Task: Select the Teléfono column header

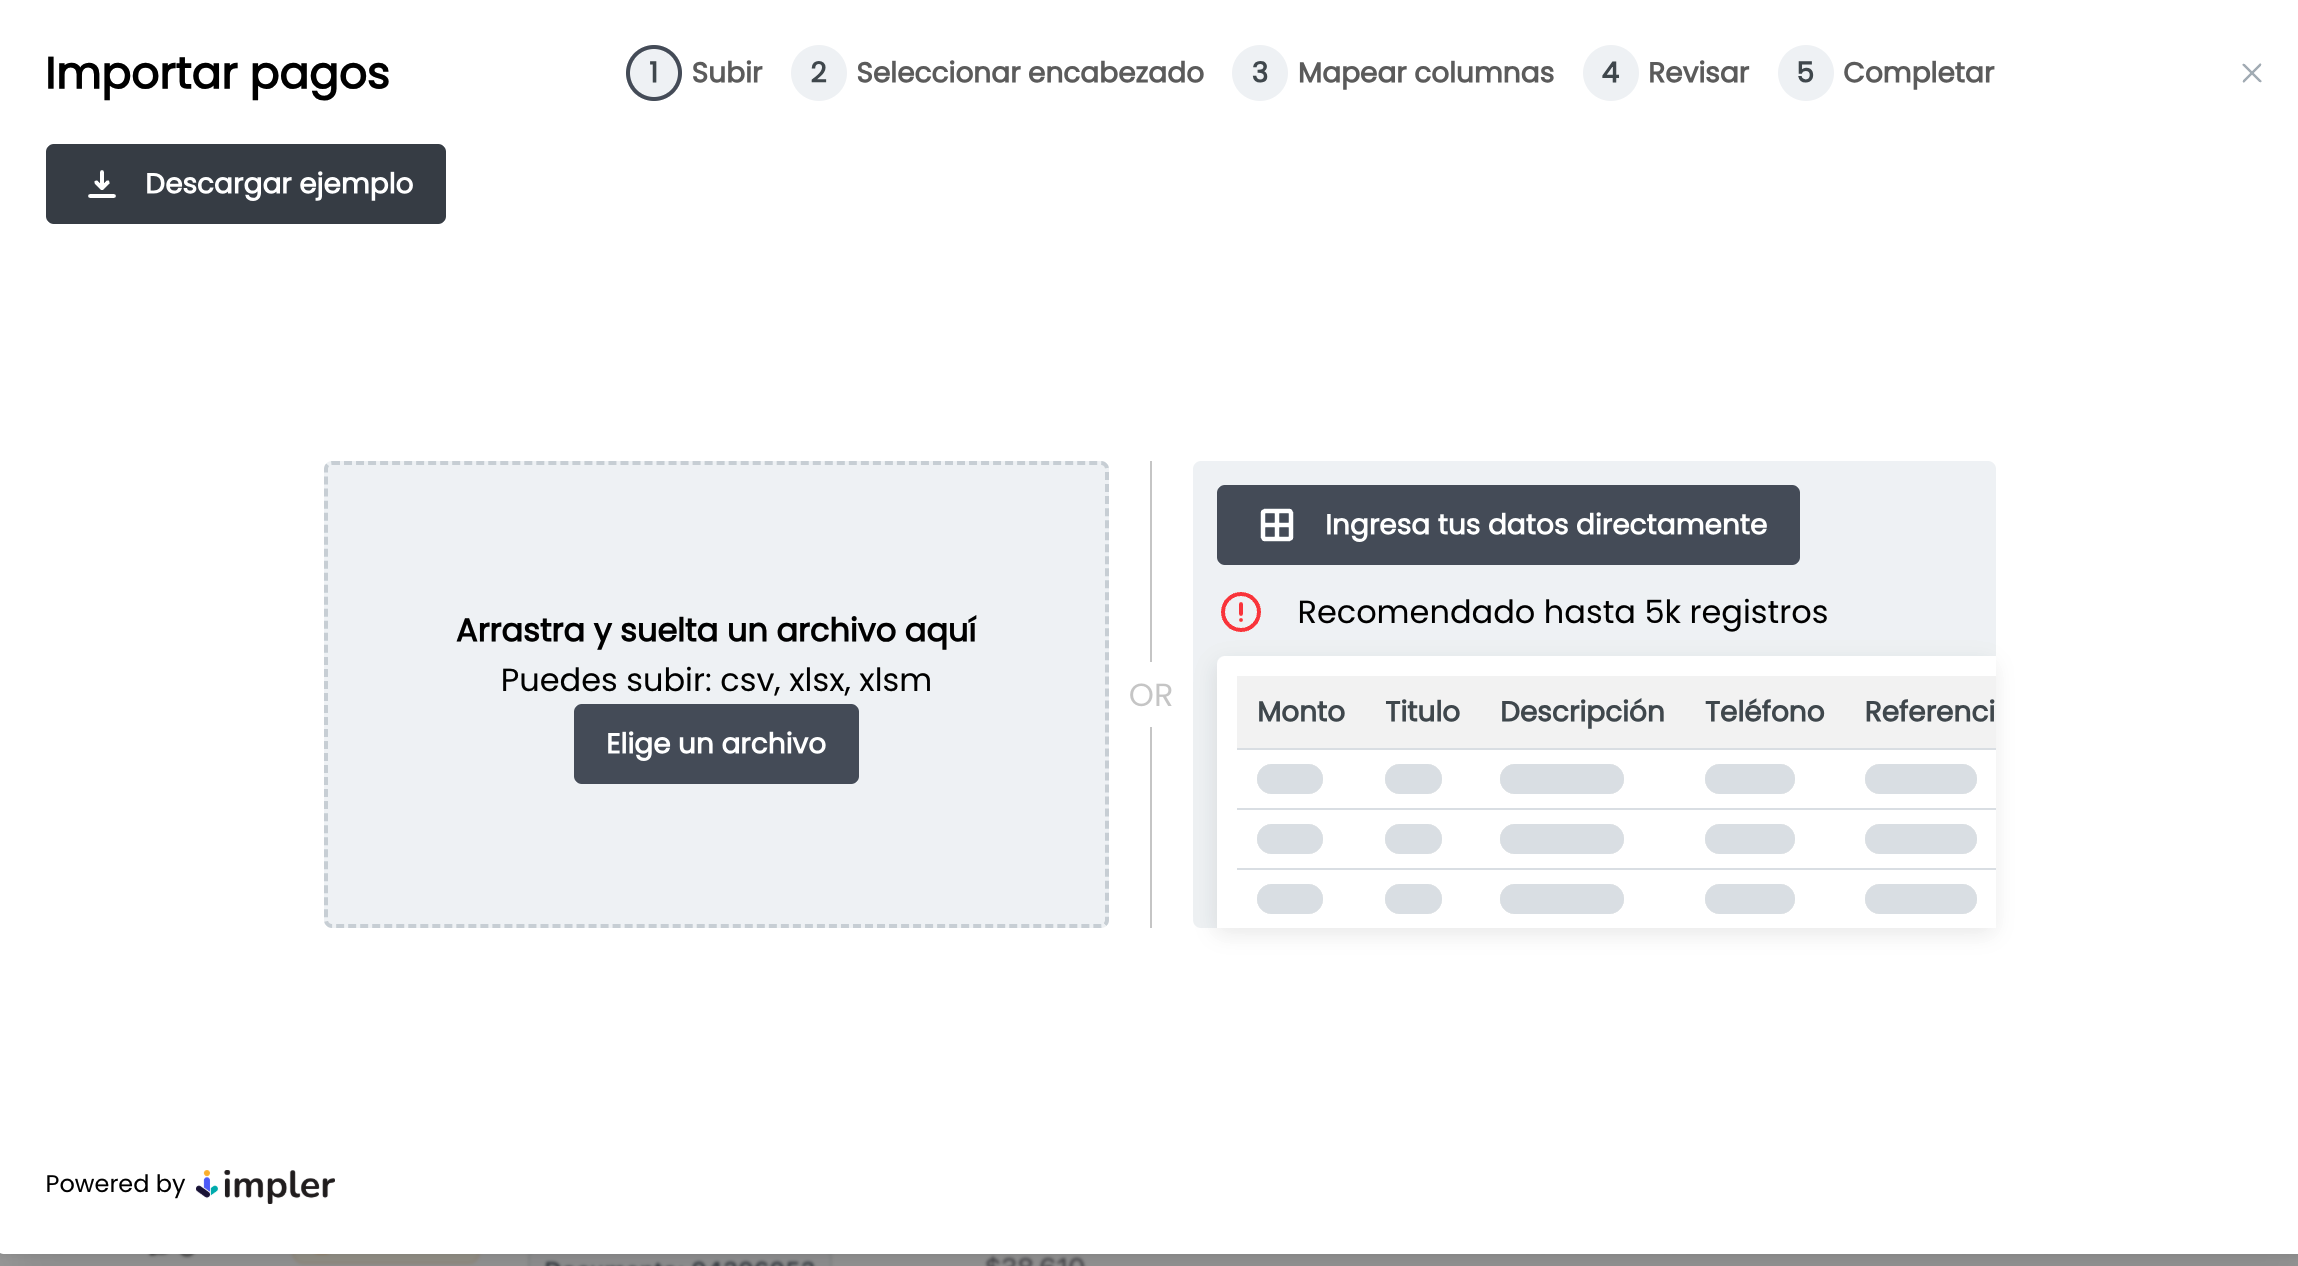Action: pos(1764,711)
